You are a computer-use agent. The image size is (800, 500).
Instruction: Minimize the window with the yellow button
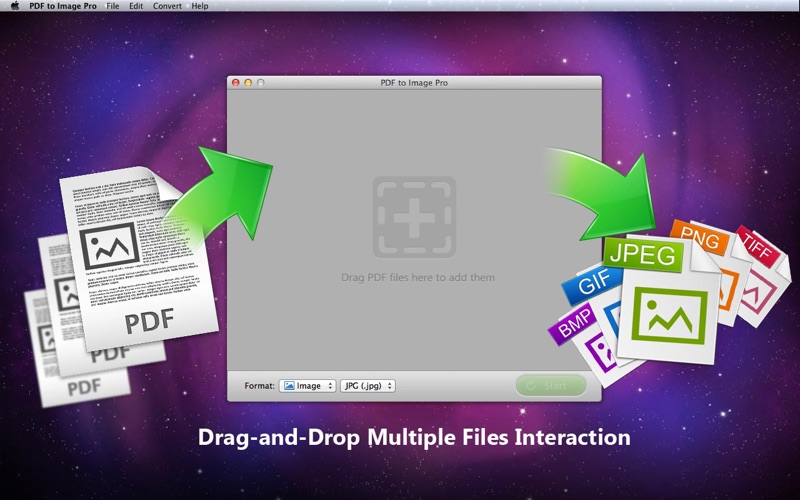click(248, 83)
